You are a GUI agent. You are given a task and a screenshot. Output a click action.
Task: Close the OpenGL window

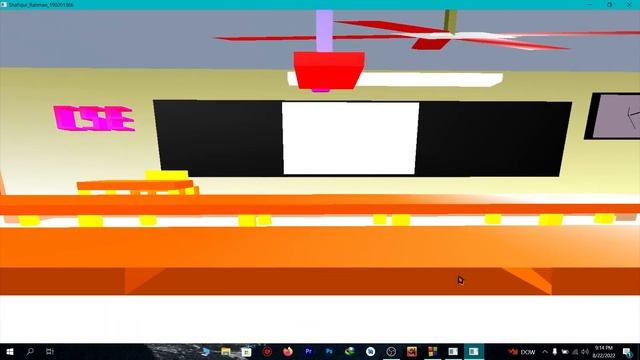tap(629, 4)
